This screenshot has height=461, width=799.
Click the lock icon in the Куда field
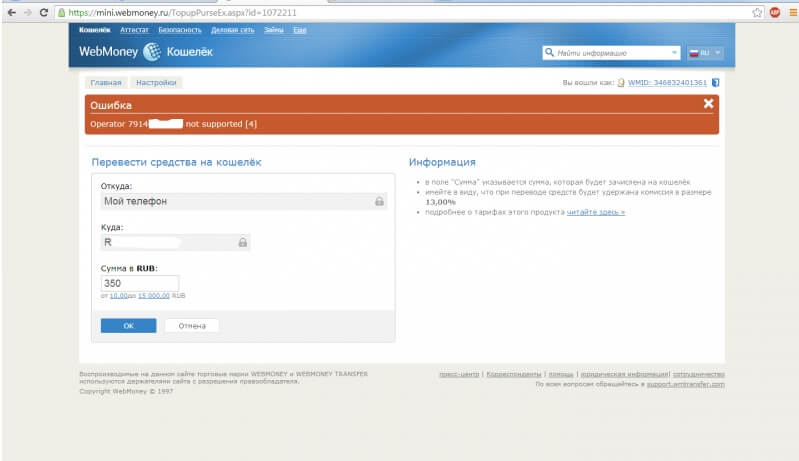coord(243,242)
